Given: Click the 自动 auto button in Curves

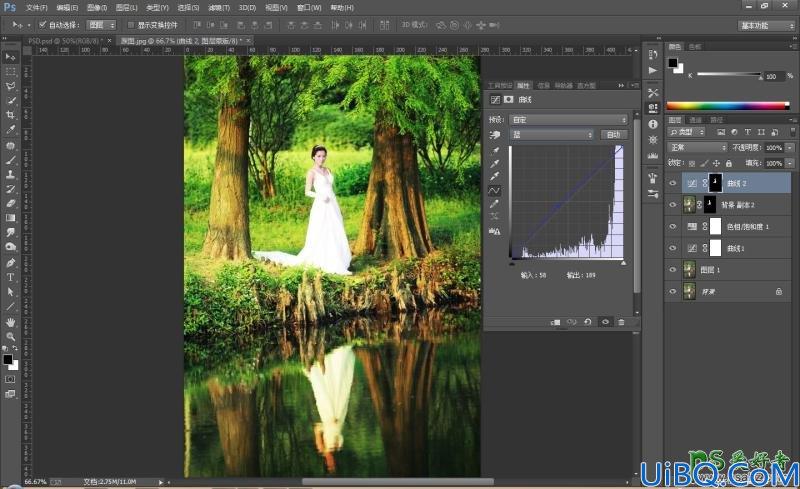Looking at the screenshot, I should coord(613,134).
